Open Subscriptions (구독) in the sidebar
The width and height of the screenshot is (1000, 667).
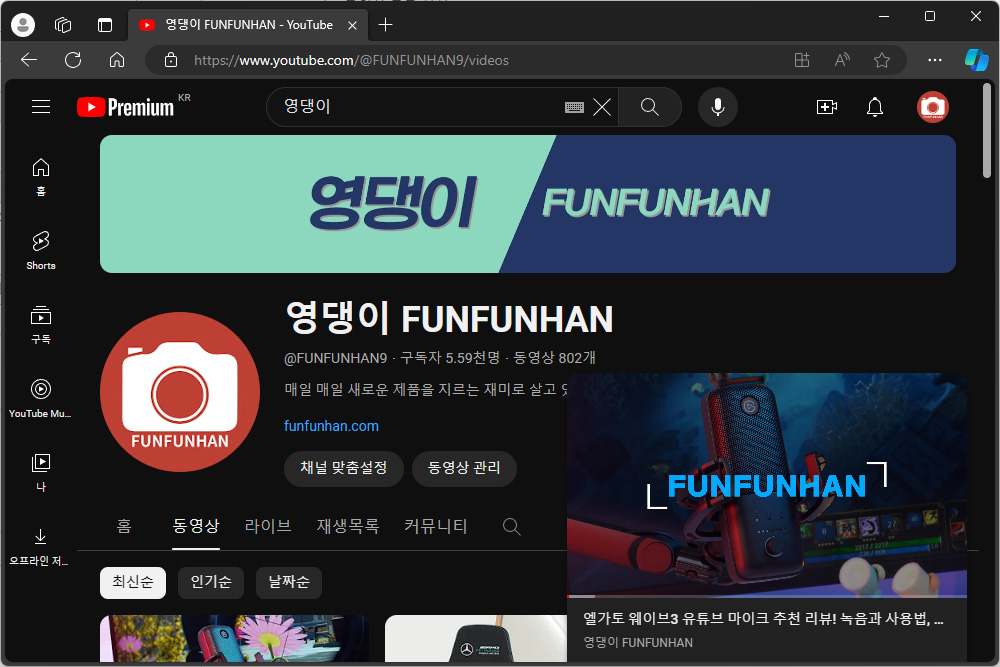point(41,325)
